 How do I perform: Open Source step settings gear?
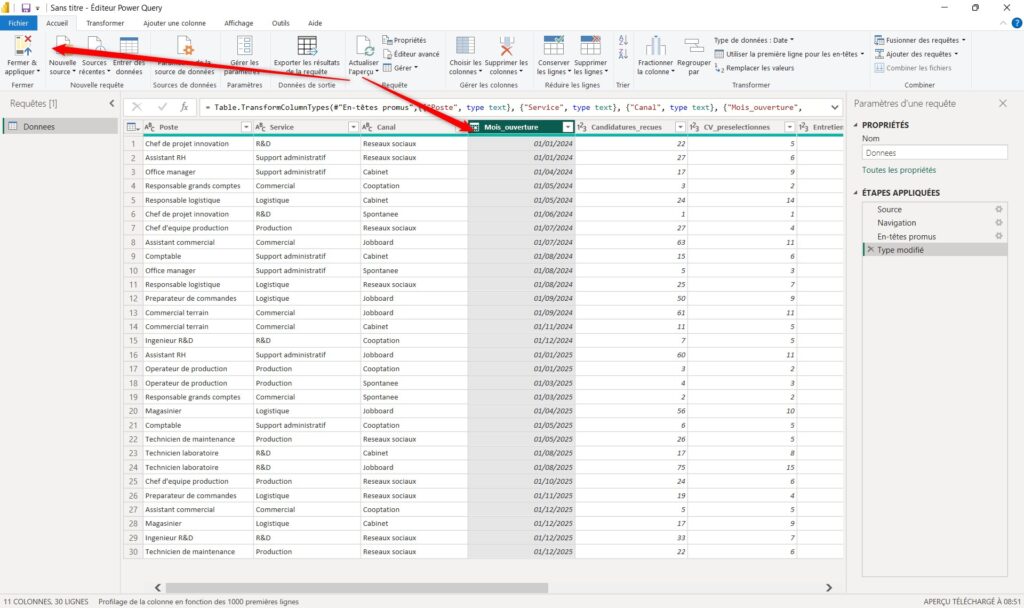[x=999, y=209]
